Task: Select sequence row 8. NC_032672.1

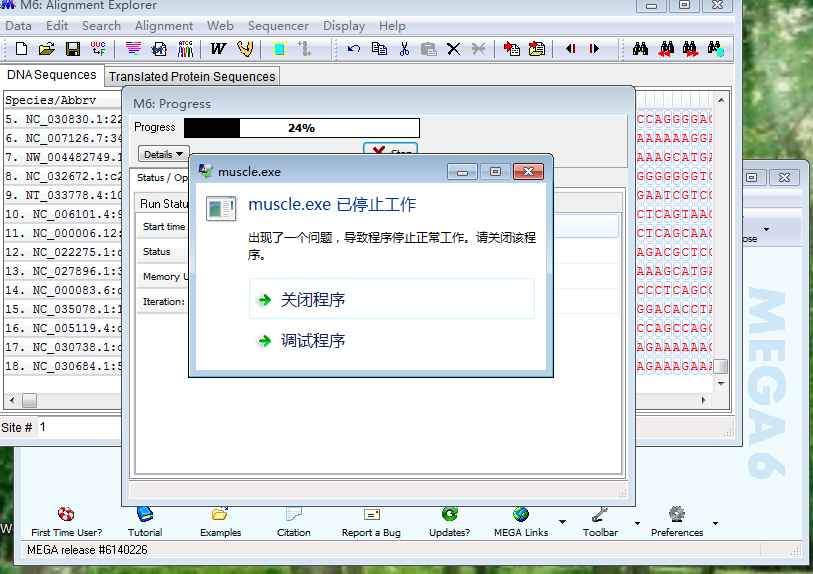Action: [x=63, y=176]
